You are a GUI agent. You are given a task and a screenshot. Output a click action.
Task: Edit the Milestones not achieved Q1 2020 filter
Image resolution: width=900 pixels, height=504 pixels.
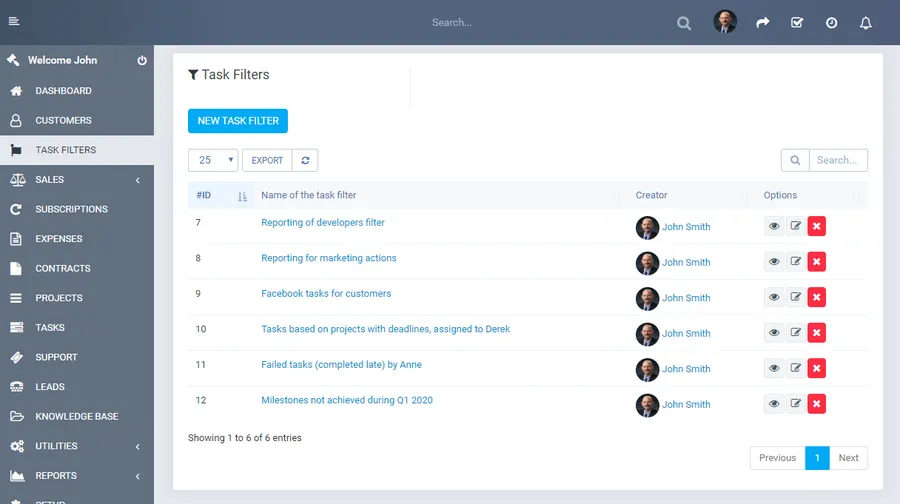click(x=796, y=404)
